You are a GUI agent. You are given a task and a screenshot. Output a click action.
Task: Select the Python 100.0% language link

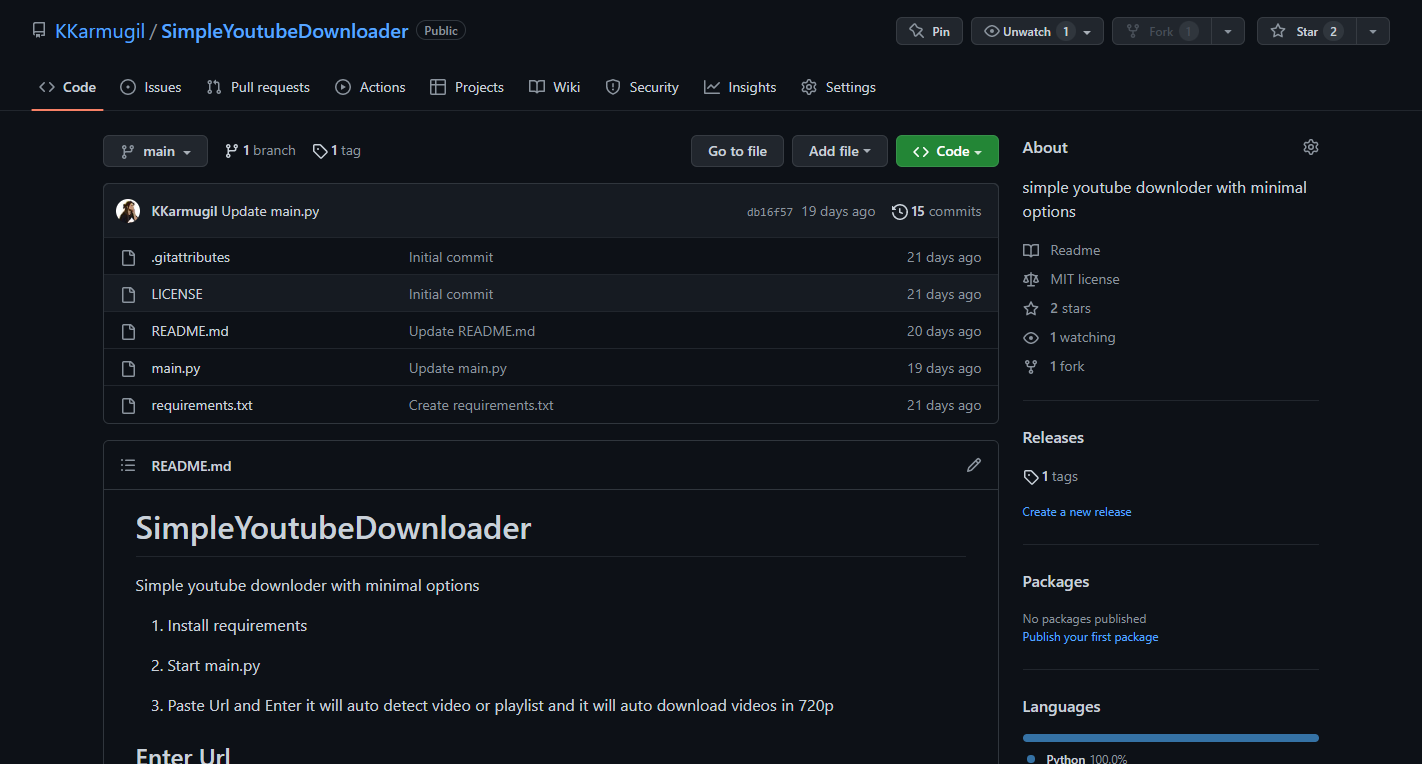point(1077,759)
